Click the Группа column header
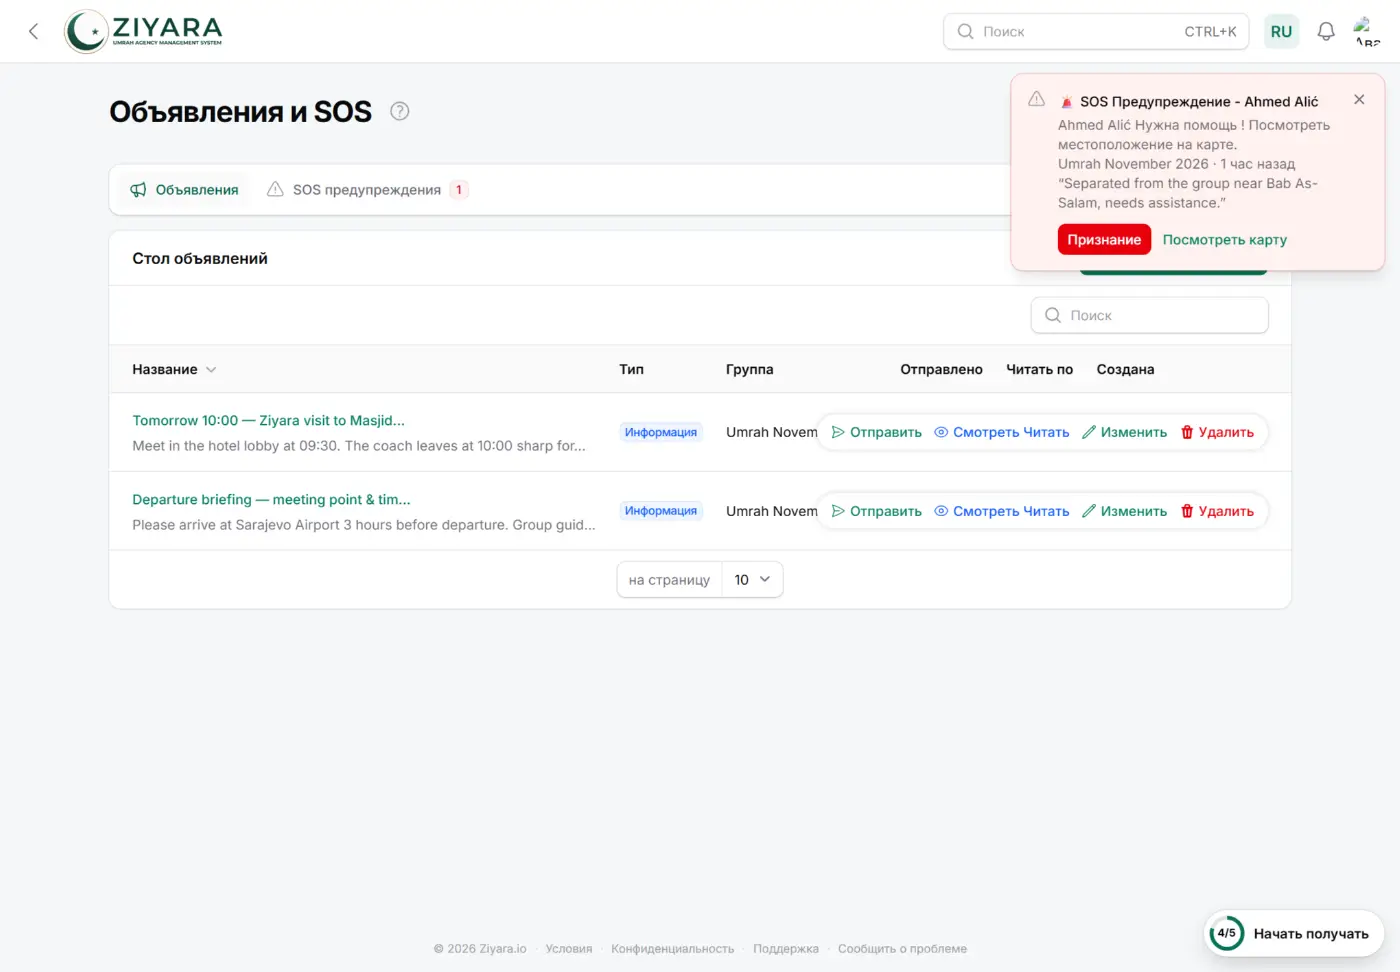The height and width of the screenshot is (972, 1400). [750, 369]
